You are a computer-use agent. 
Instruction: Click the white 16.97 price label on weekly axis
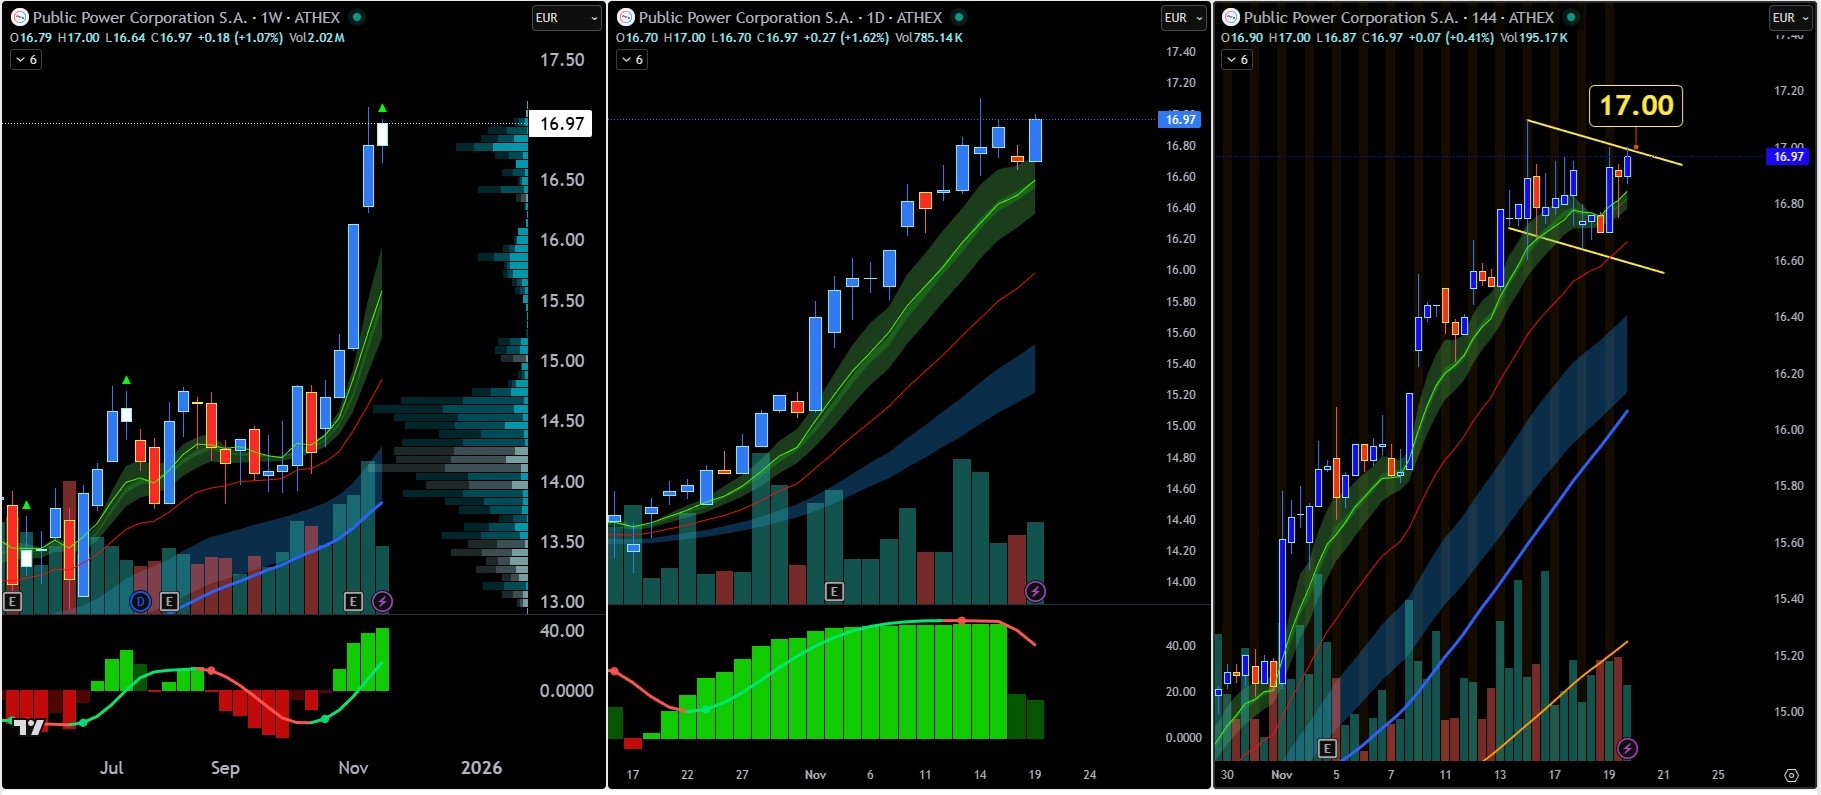(561, 123)
